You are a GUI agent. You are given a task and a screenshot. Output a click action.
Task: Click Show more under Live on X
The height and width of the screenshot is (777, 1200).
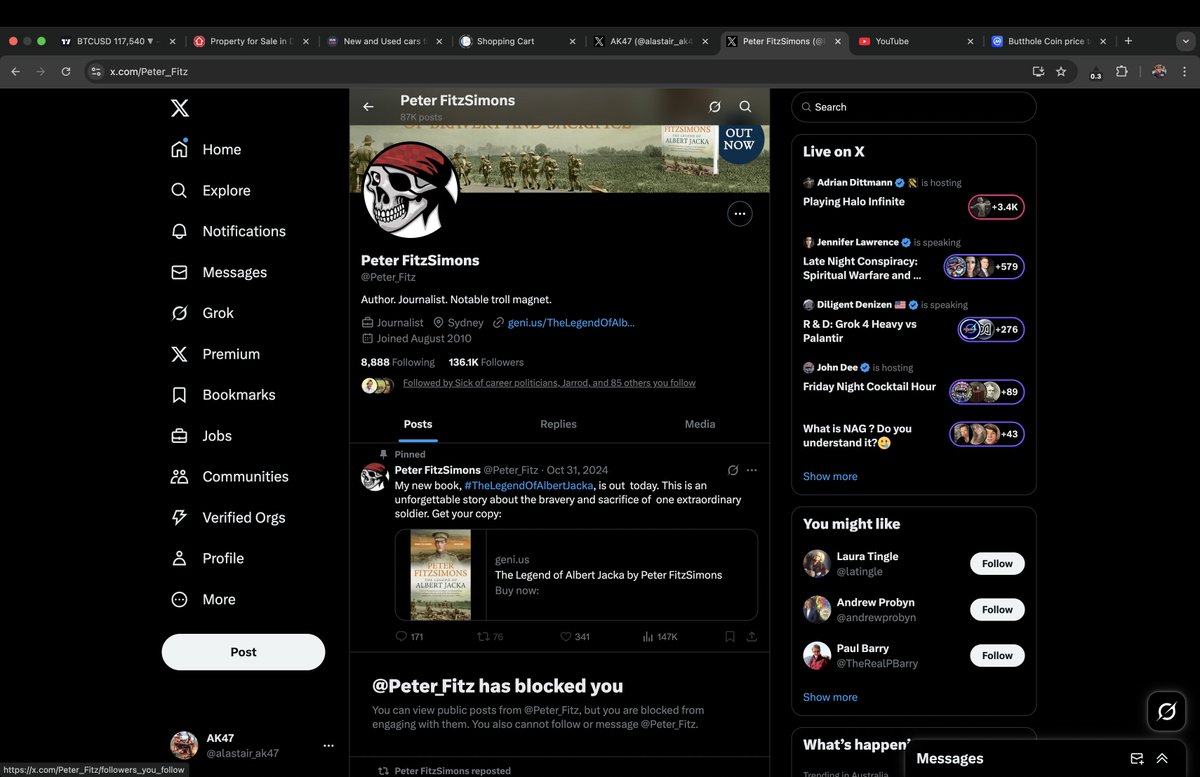(830, 476)
